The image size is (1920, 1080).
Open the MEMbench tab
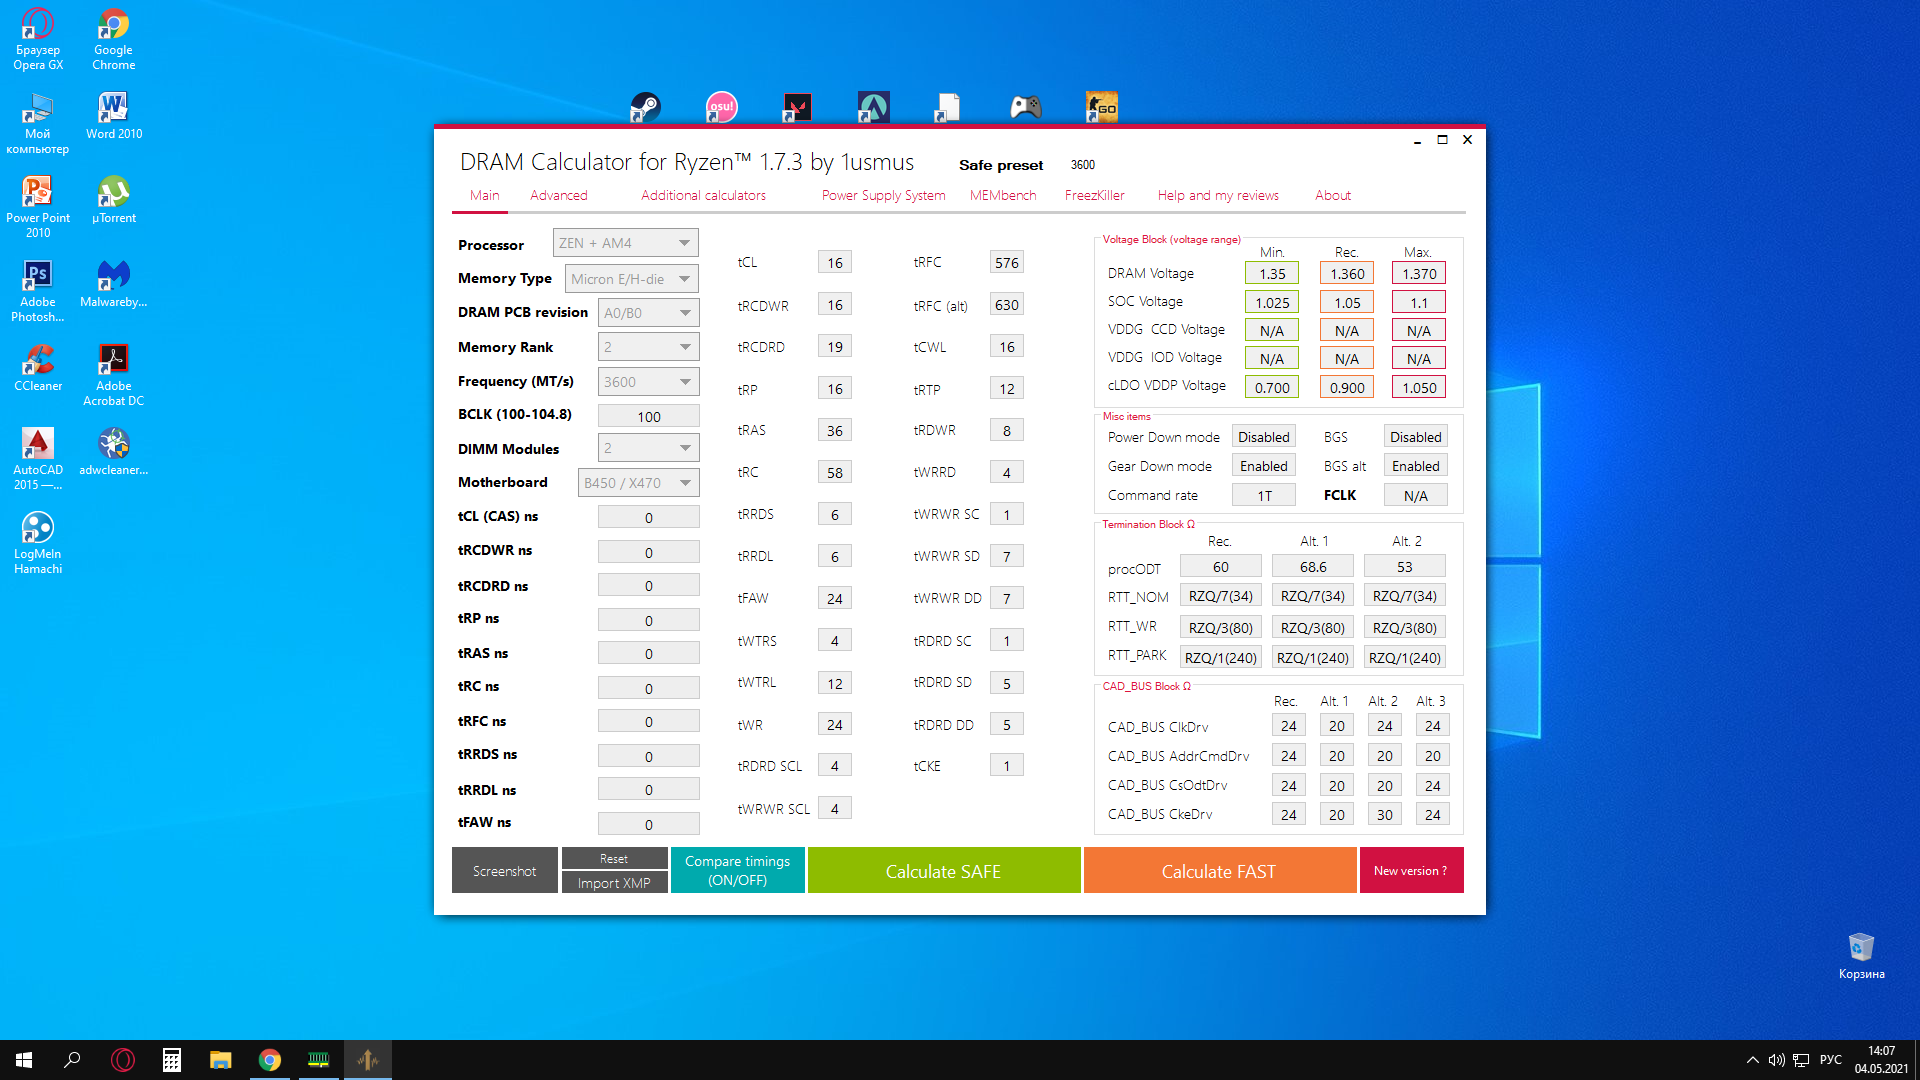coord(1002,195)
